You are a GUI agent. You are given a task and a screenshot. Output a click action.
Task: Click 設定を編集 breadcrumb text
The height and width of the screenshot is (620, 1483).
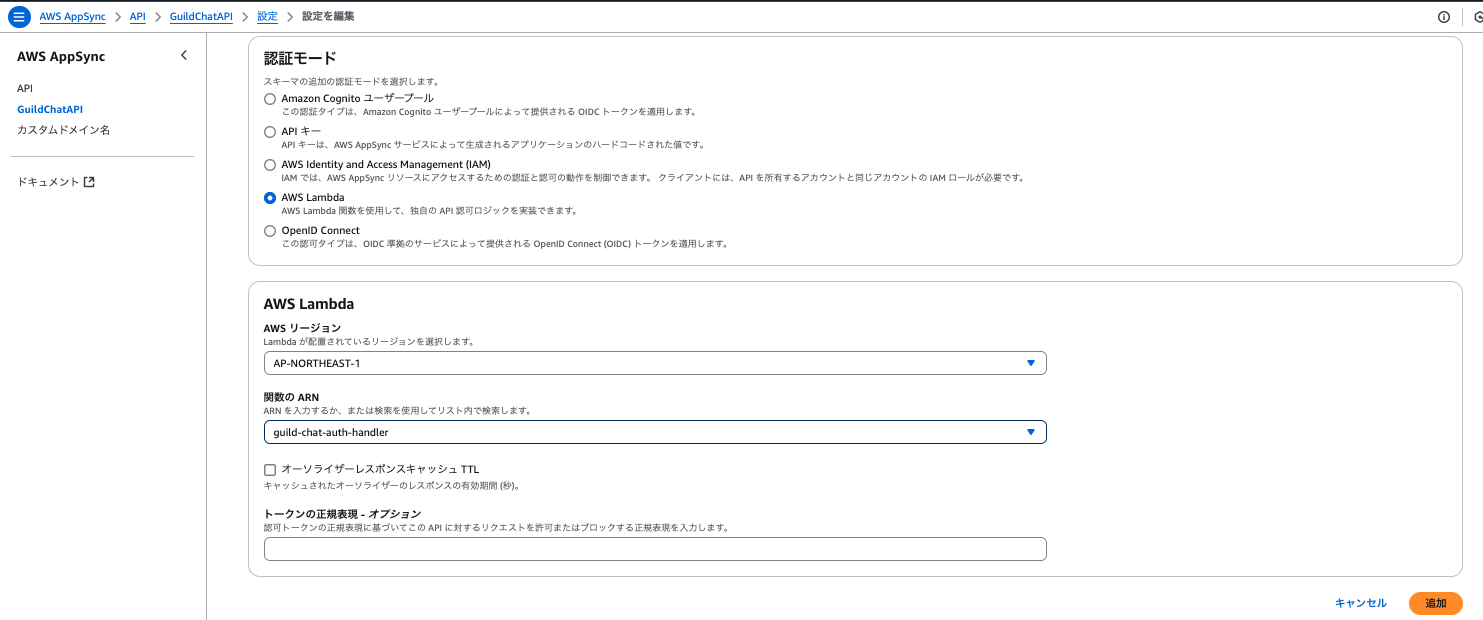click(x=328, y=17)
